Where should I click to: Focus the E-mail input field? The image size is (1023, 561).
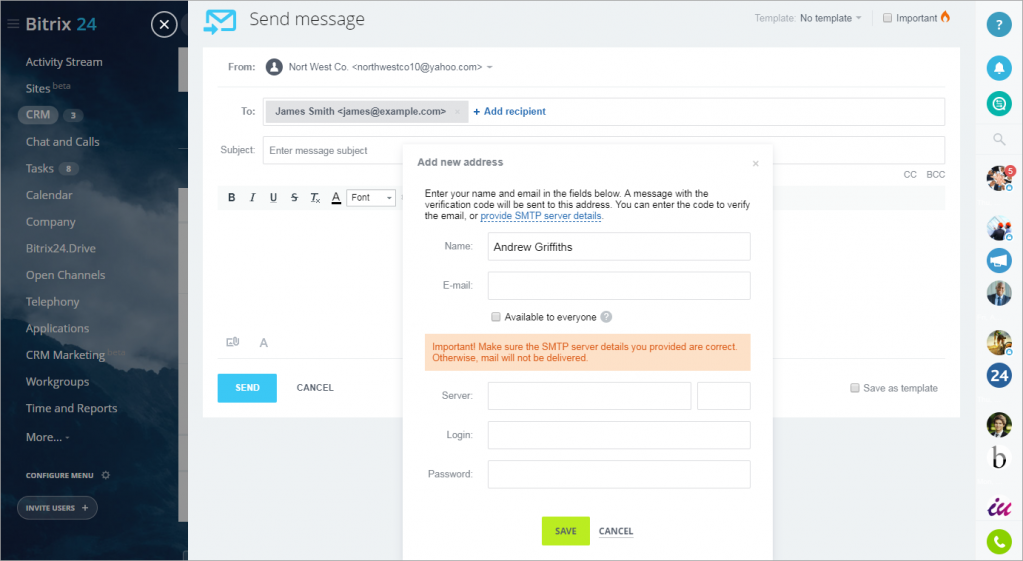click(619, 286)
